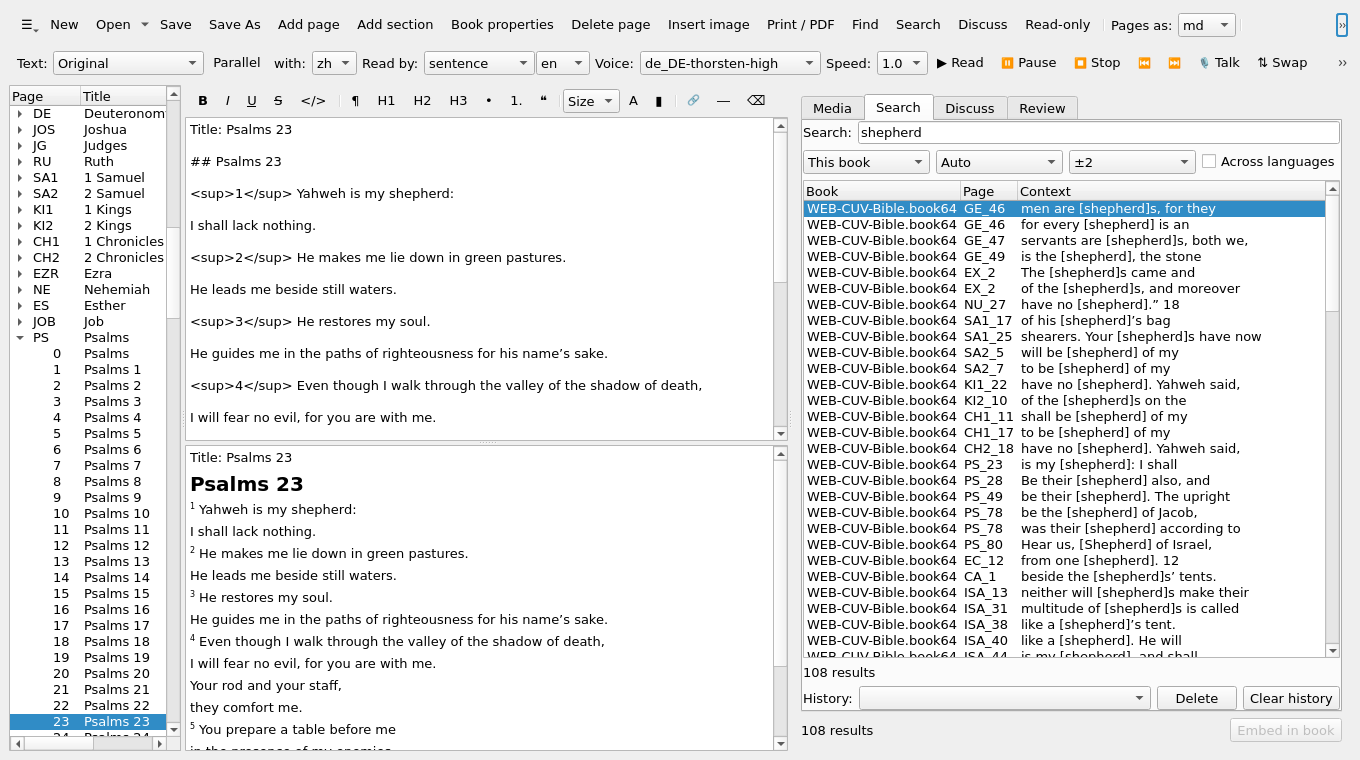Apply bold formatting
This screenshot has height=760, width=1360.
click(x=203, y=101)
